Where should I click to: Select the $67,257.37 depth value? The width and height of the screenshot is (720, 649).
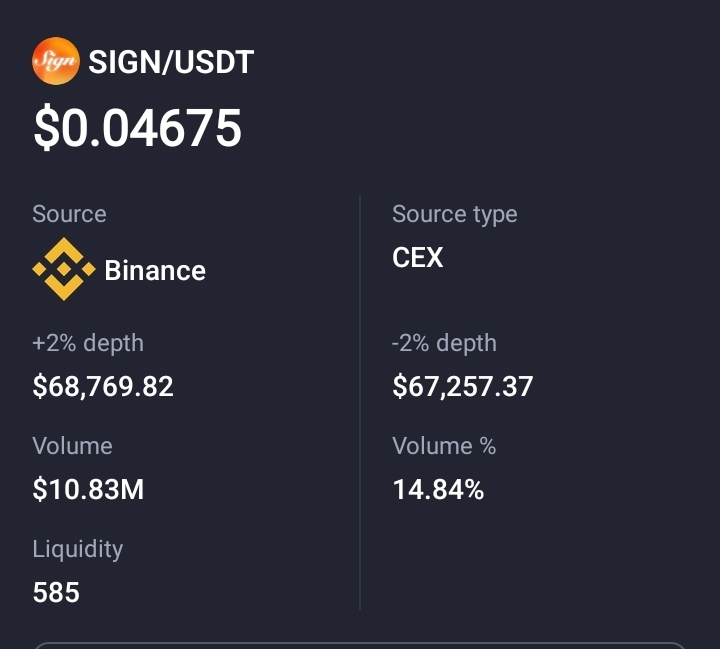(x=462, y=387)
